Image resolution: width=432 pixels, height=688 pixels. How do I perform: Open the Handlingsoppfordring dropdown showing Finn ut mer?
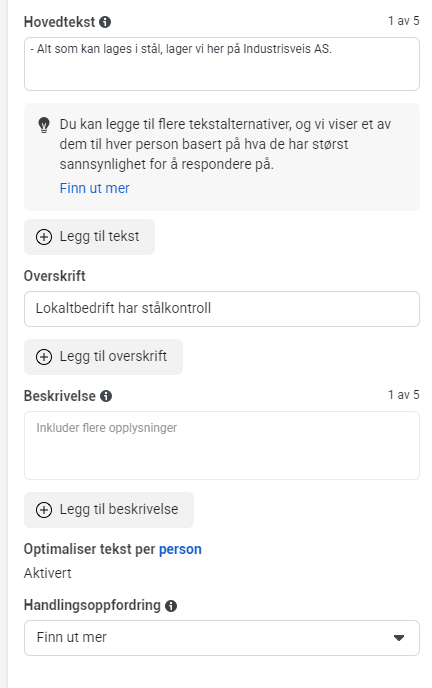click(222, 638)
